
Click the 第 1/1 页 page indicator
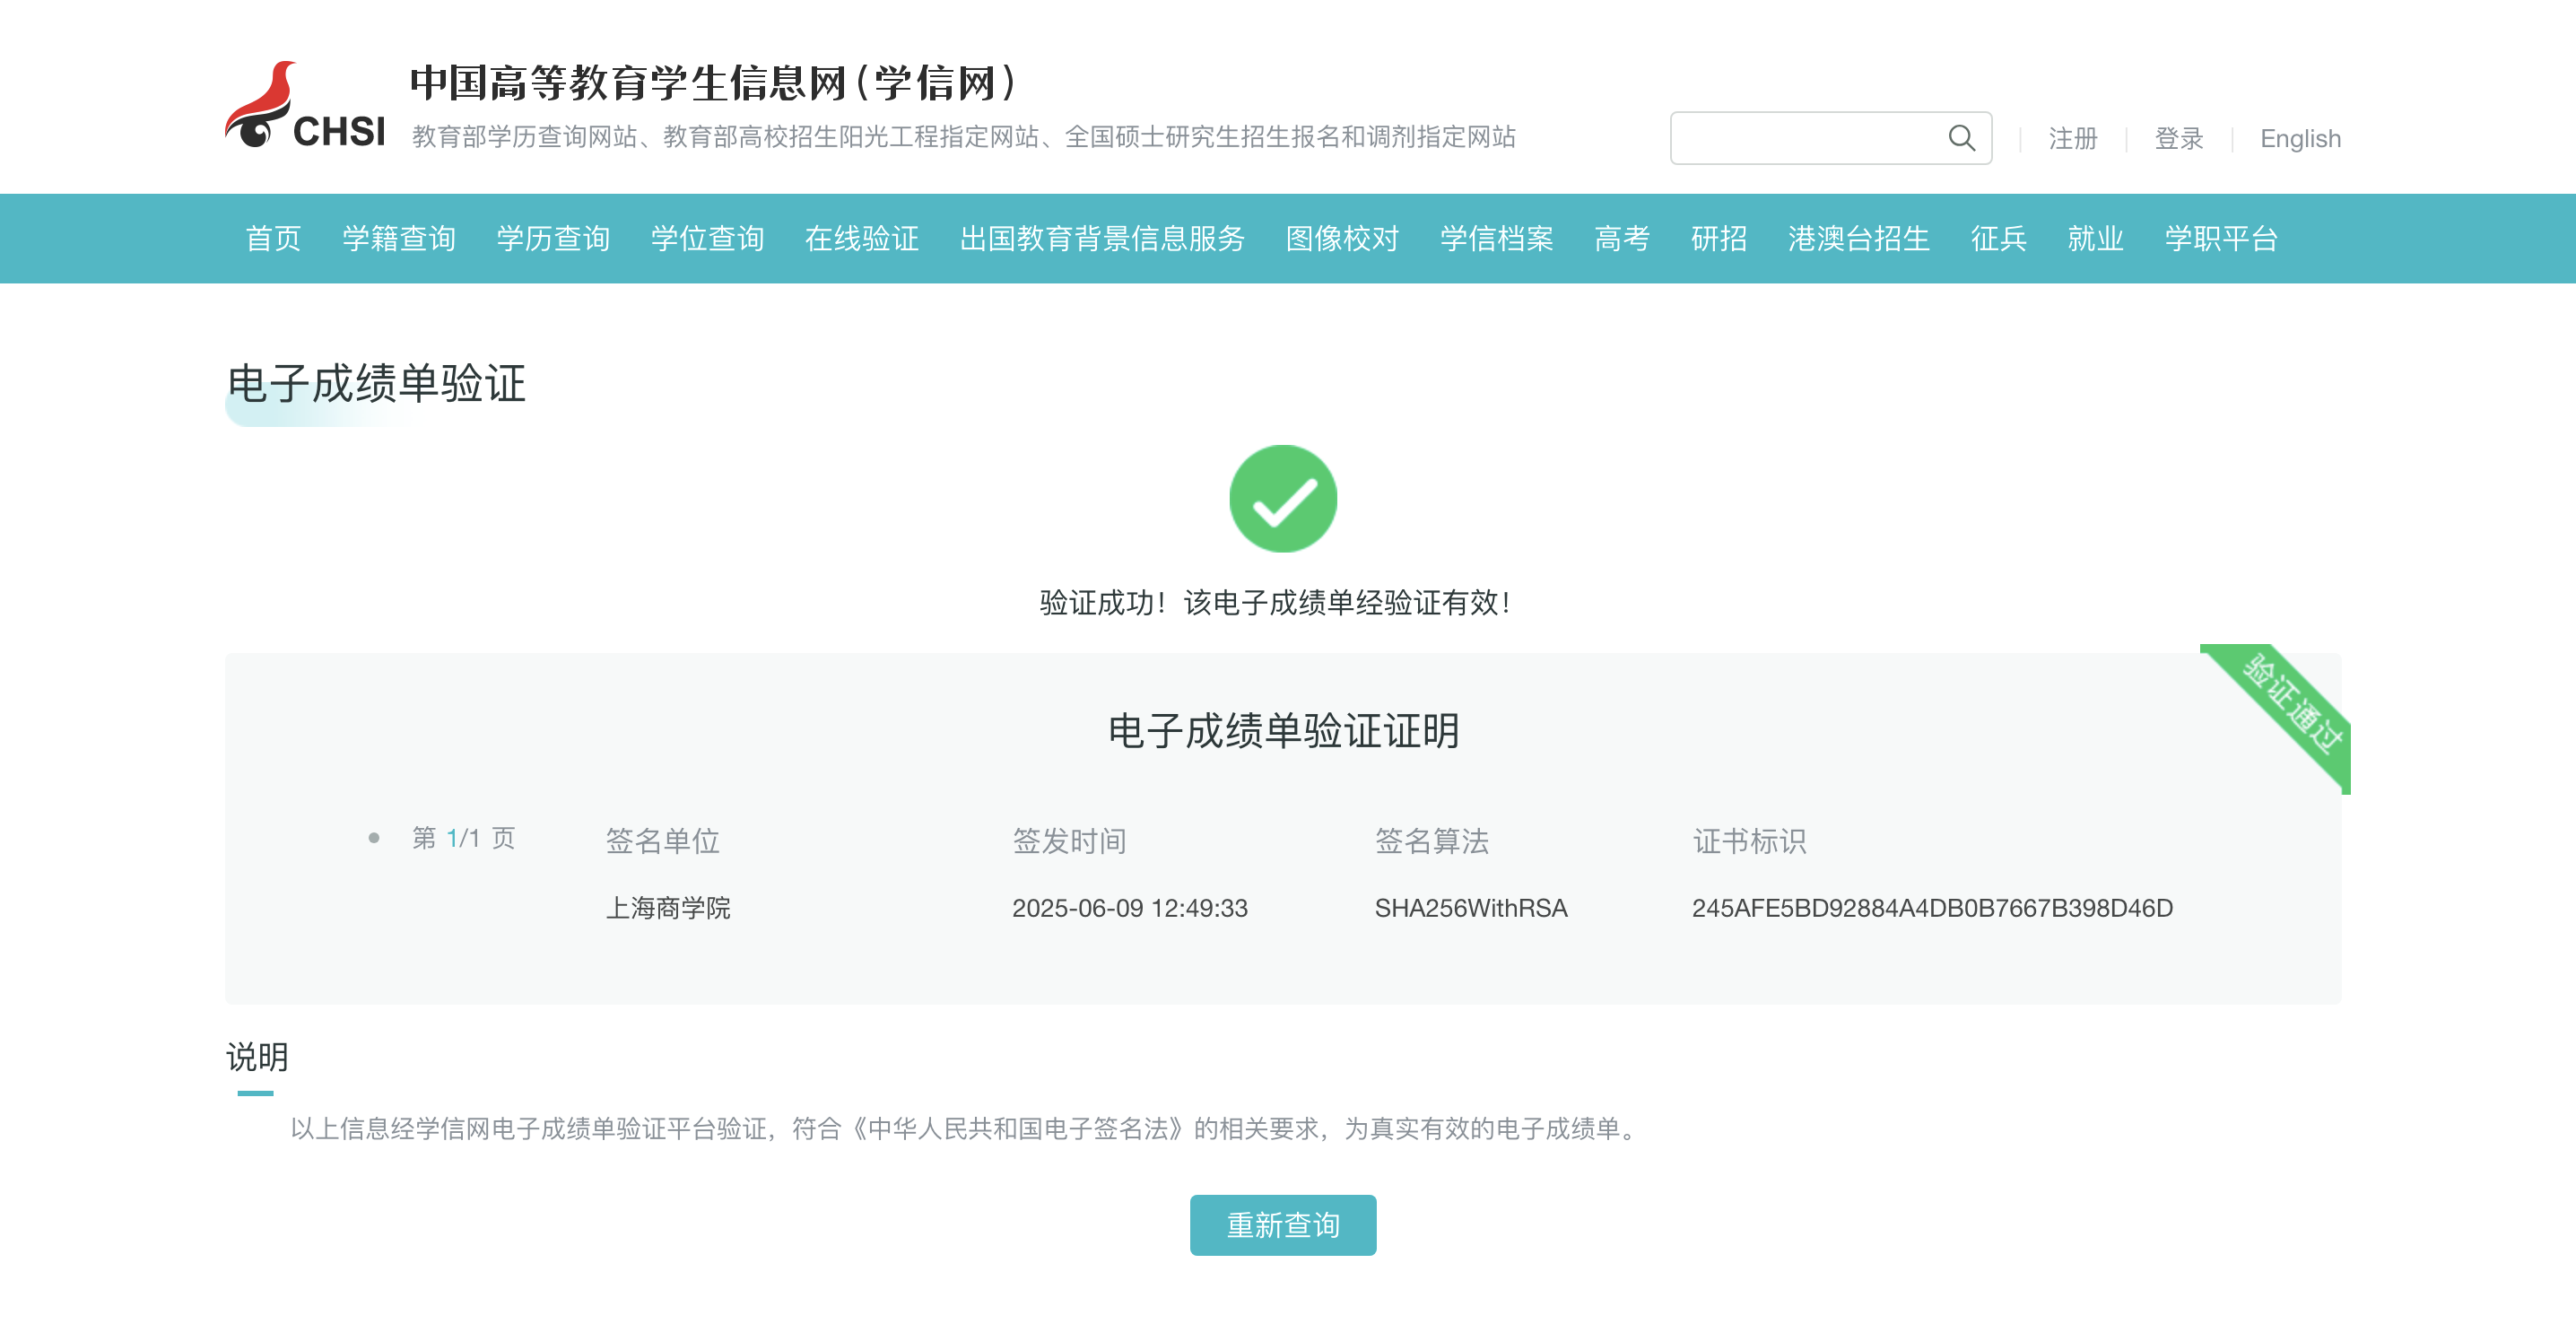pos(463,838)
